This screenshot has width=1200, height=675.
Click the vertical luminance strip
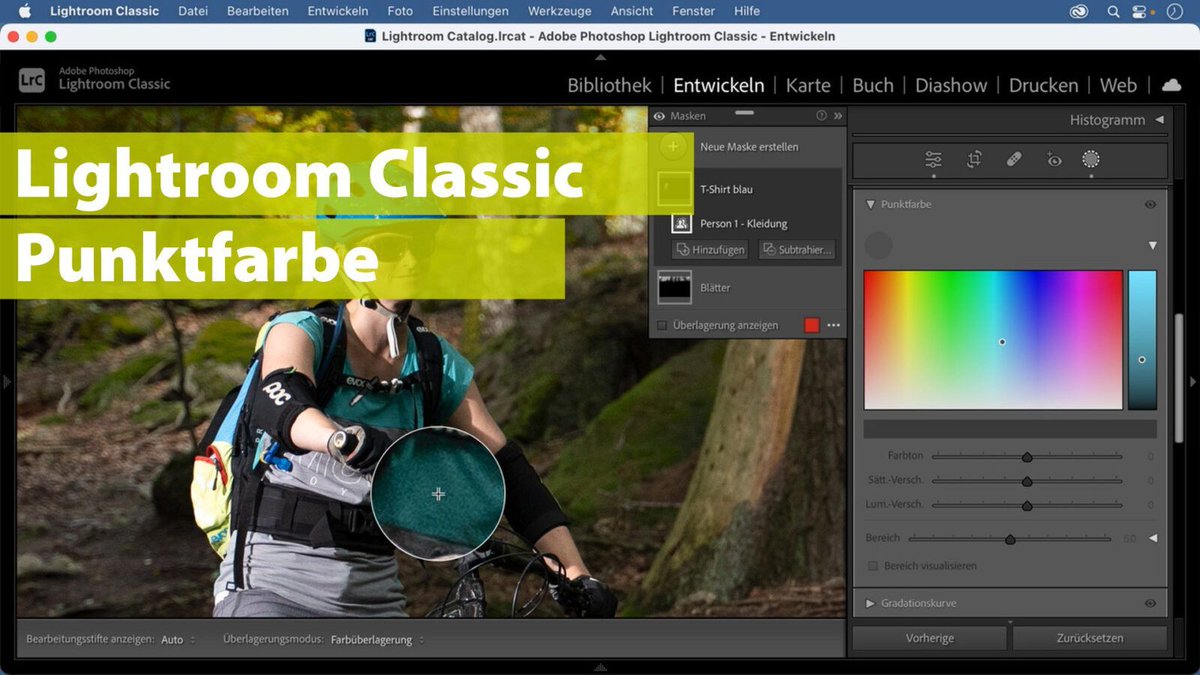(1142, 340)
